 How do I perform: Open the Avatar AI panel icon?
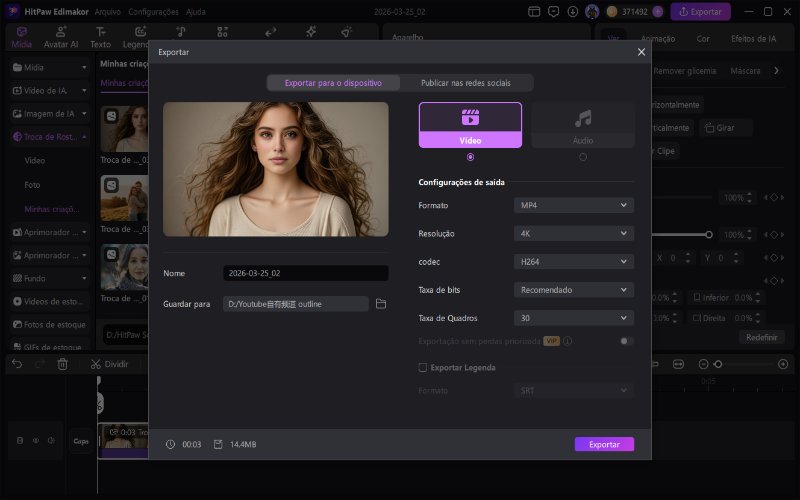(61, 32)
